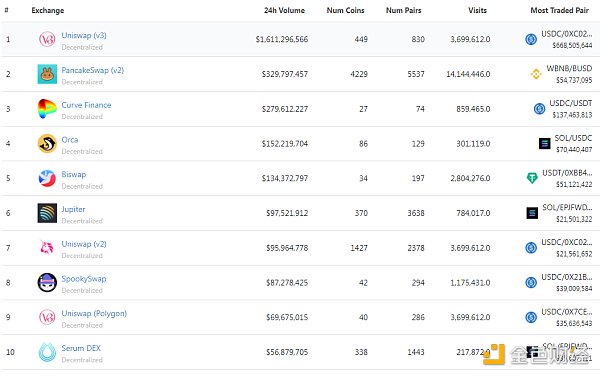Sort by the Num Coins column header

[x=345, y=10]
